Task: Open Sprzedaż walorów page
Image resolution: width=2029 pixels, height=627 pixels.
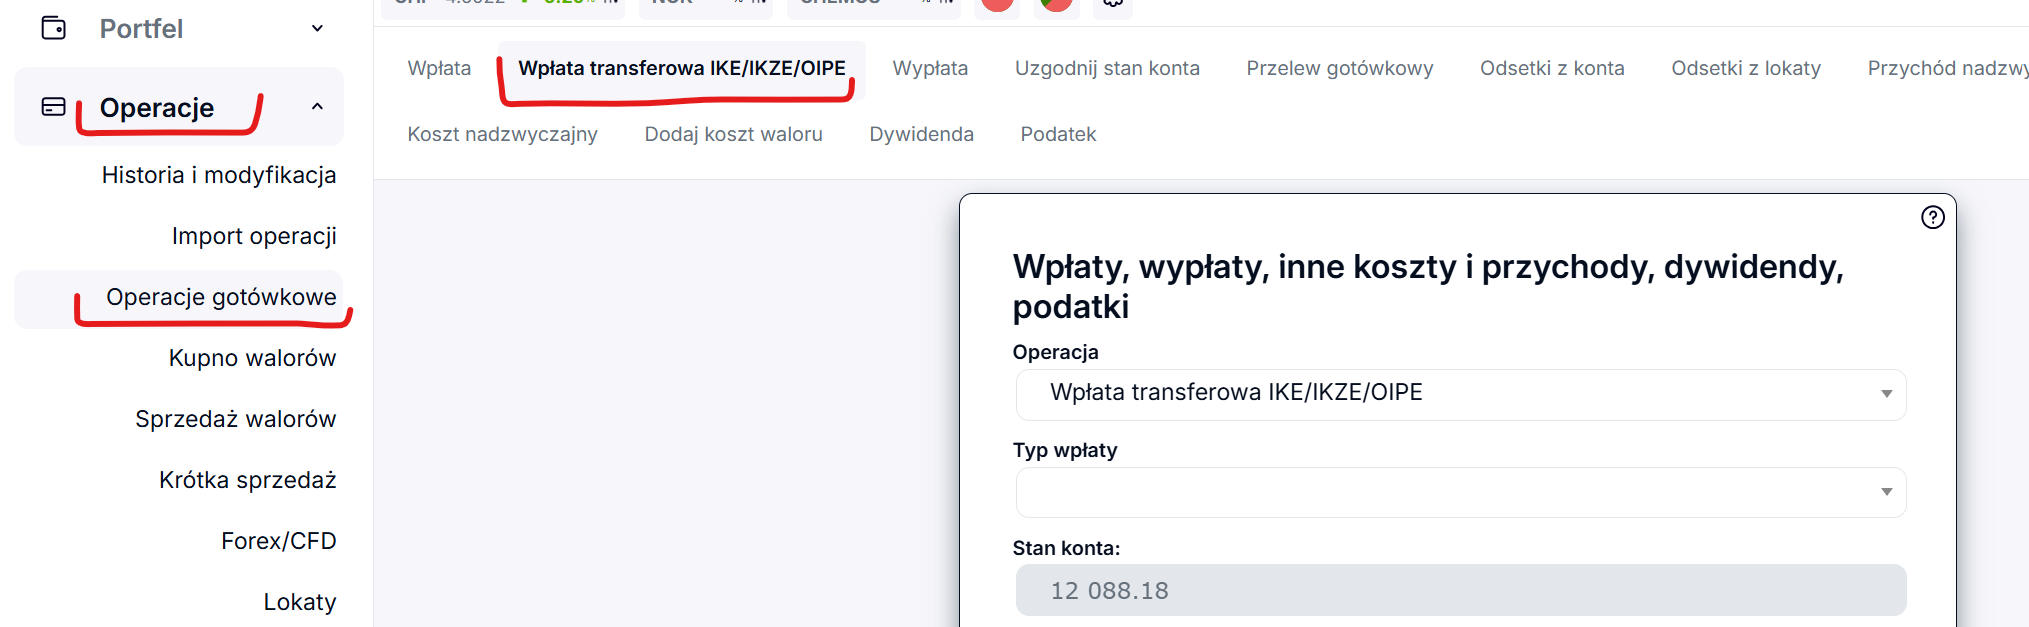Action: point(235,419)
